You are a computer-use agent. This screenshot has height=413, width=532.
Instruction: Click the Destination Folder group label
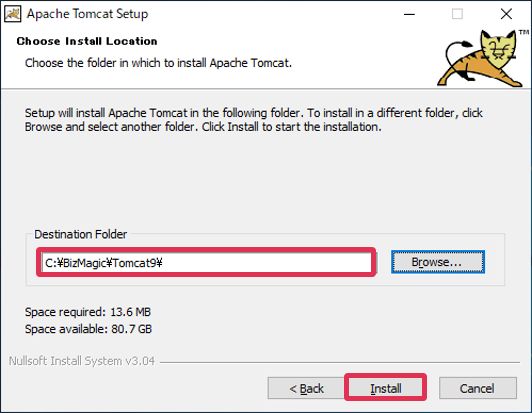point(80,234)
